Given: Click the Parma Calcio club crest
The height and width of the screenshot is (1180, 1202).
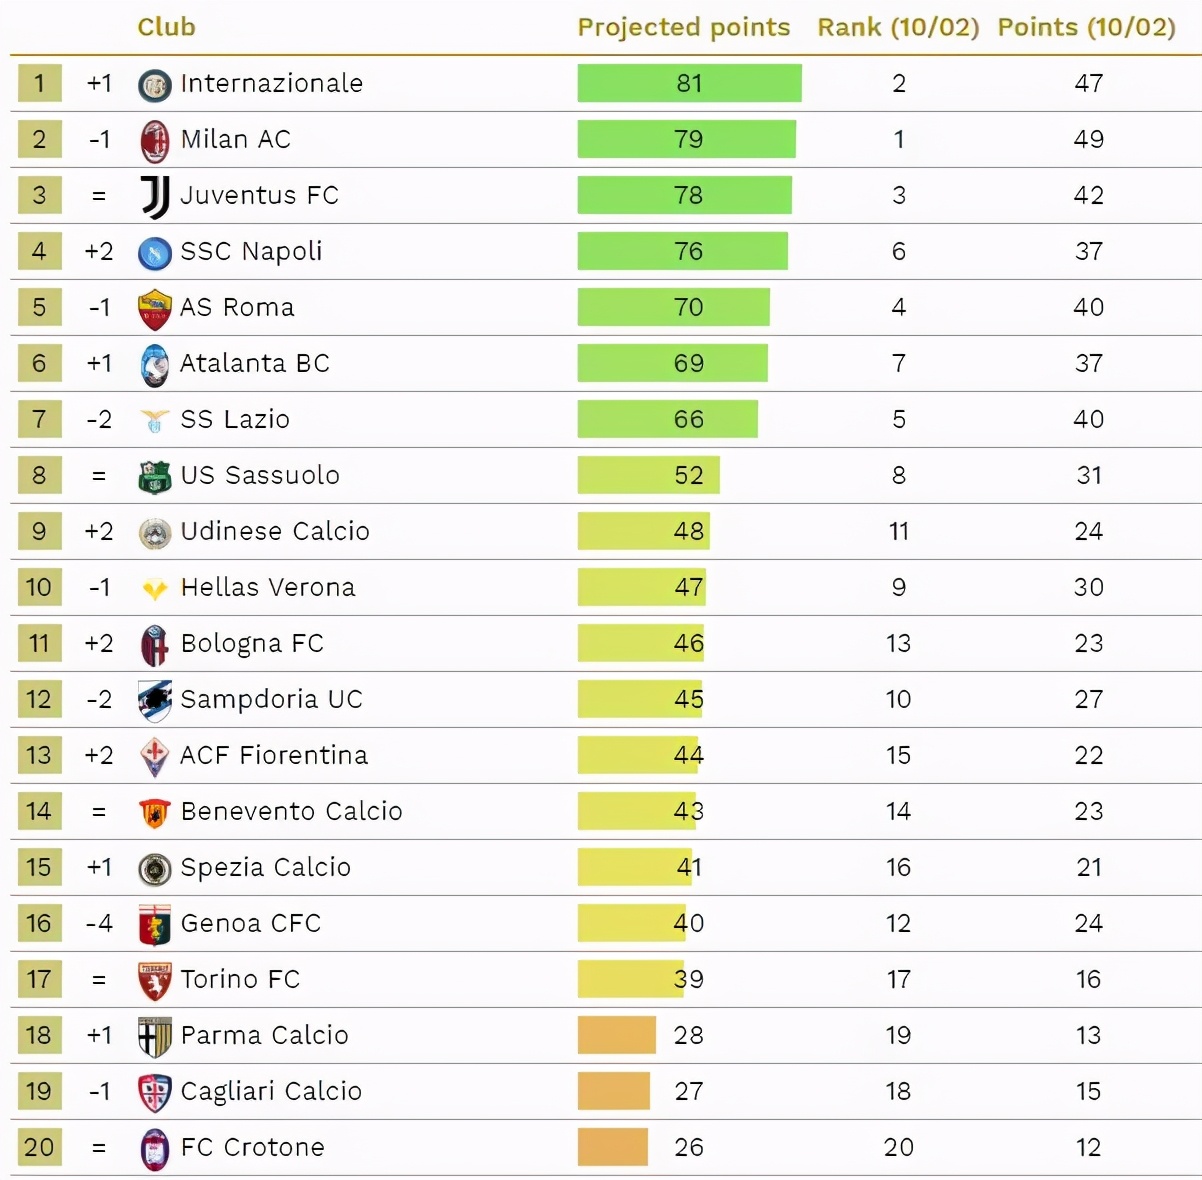Looking at the screenshot, I should pos(154,1037).
